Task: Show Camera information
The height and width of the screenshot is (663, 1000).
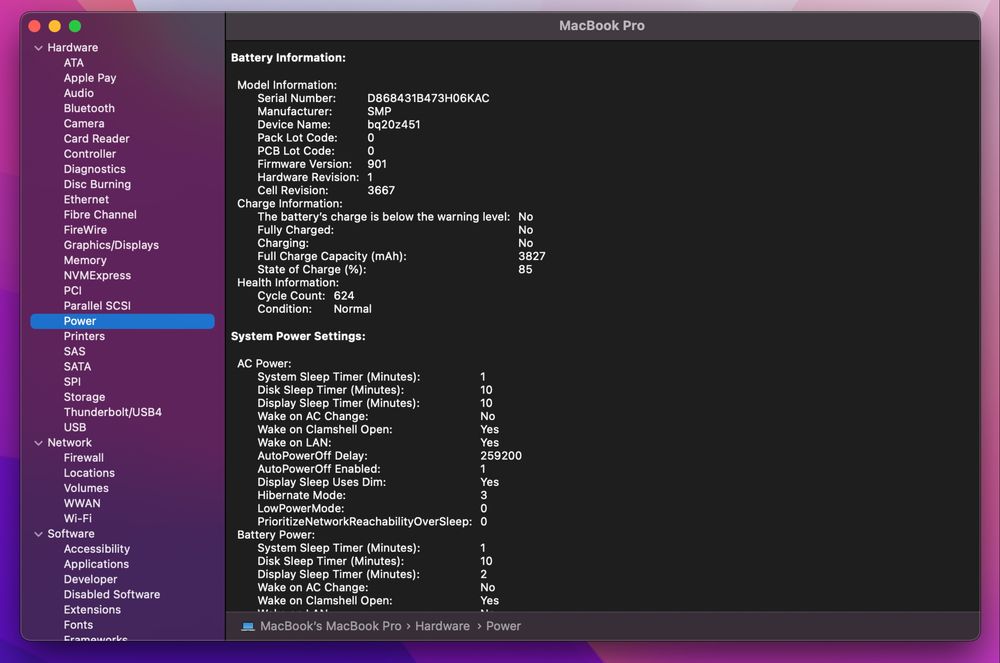Action: (x=84, y=124)
